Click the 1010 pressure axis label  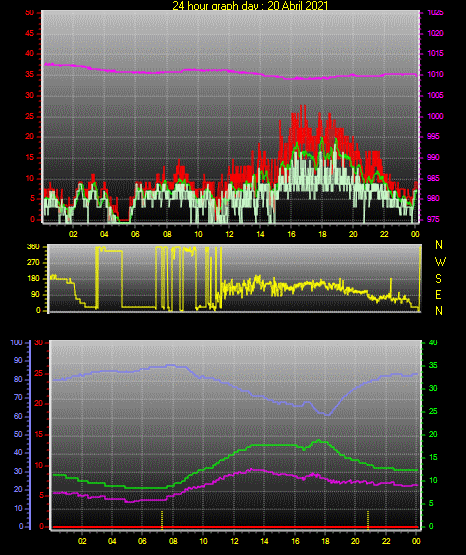[x=435, y=74]
